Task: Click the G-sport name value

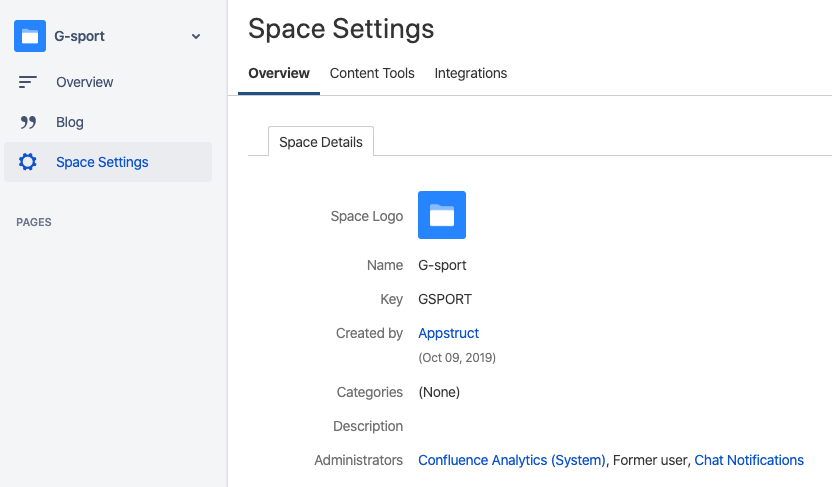Action: pos(442,265)
